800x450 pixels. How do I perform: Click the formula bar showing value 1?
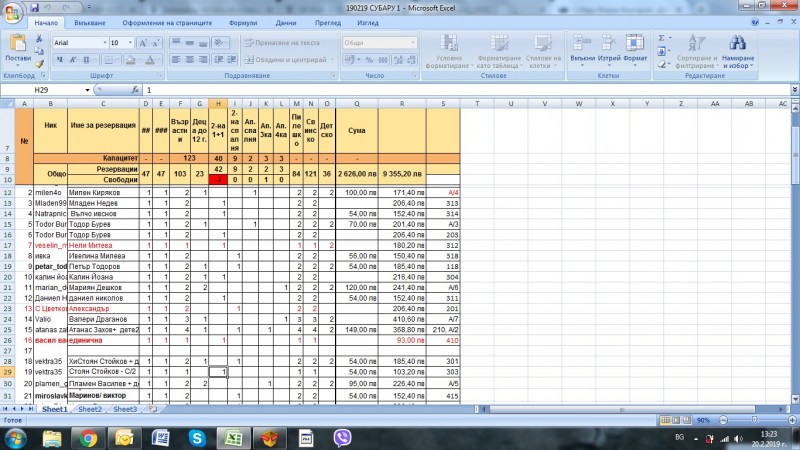pyautogui.click(x=467, y=90)
